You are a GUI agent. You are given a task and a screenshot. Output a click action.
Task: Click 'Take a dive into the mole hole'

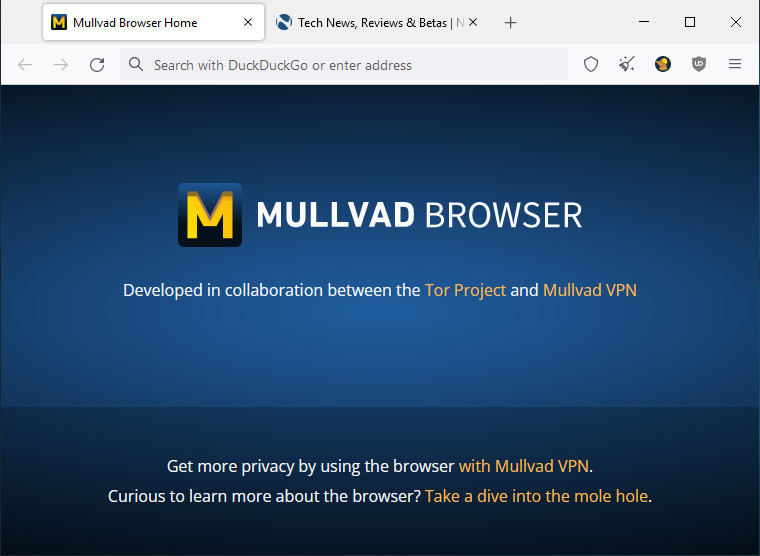pyautogui.click(x=536, y=496)
